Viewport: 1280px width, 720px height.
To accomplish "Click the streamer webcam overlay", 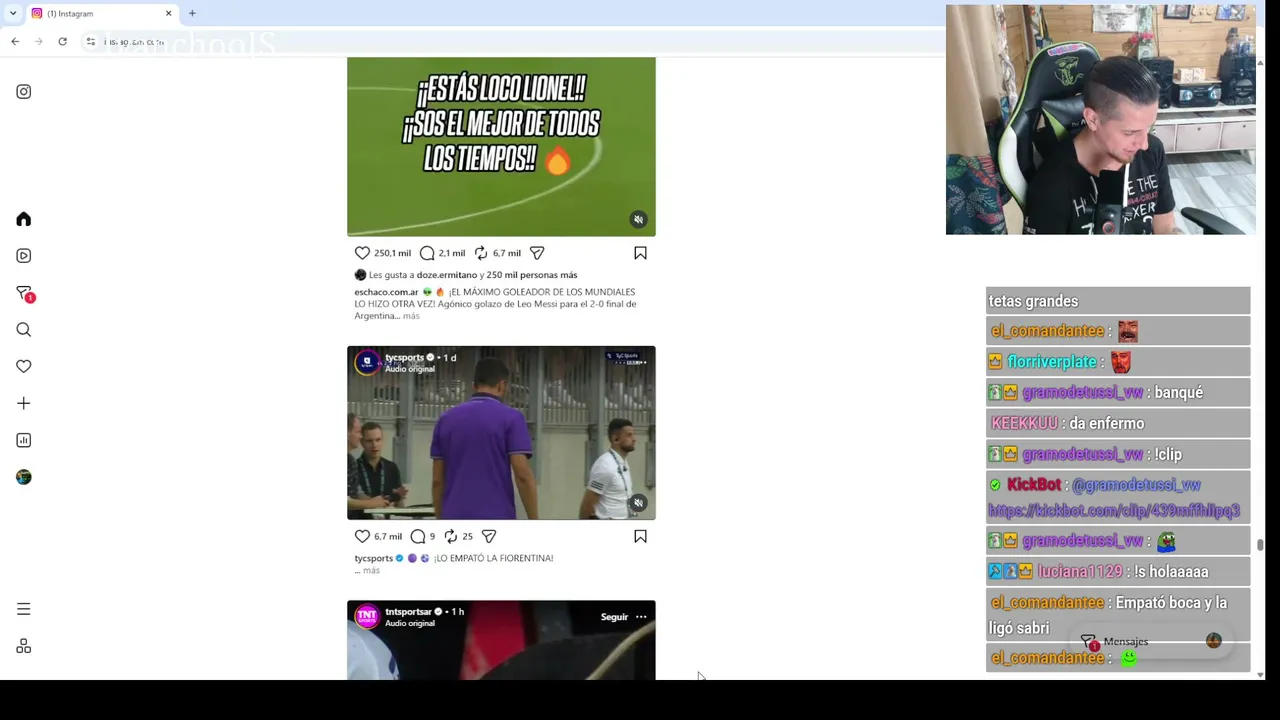I will (1101, 120).
